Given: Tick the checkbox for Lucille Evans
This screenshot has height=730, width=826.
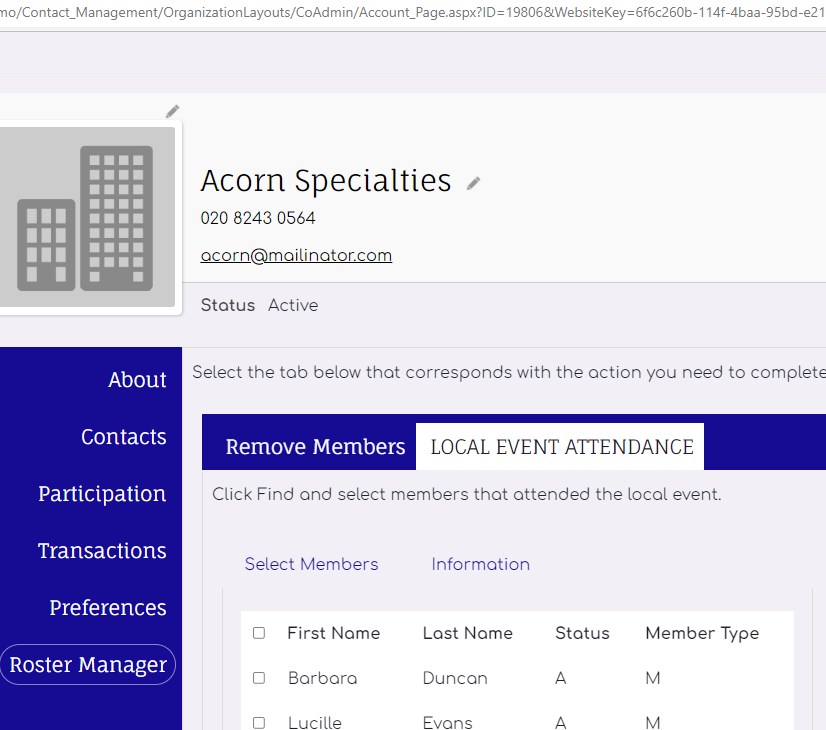Looking at the screenshot, I should (x=259, y=722).
